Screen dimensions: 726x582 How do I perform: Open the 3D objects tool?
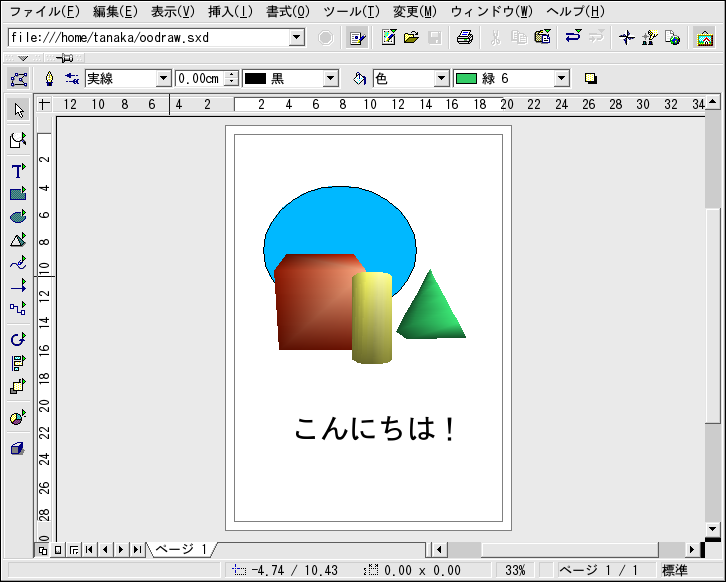(18, 240)
